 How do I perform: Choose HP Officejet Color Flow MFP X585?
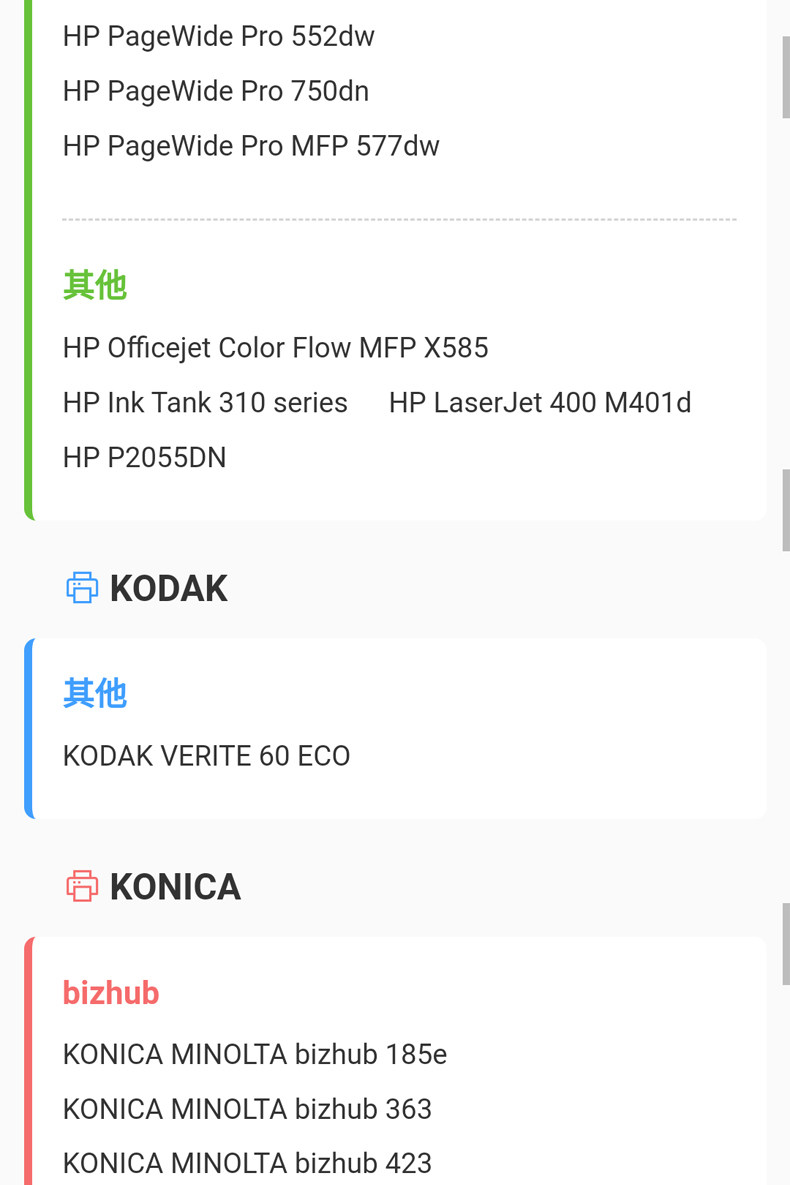(x=275, y=348)
